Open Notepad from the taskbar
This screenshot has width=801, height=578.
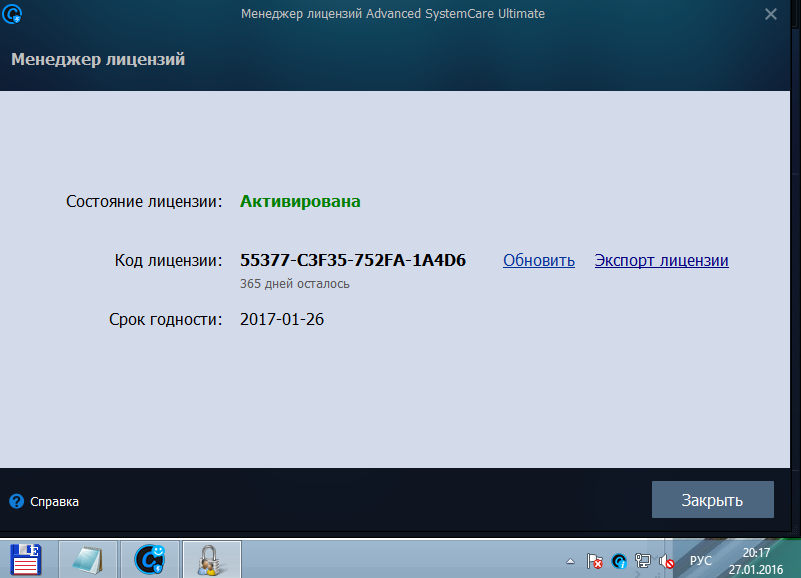[x=88, y=560]
